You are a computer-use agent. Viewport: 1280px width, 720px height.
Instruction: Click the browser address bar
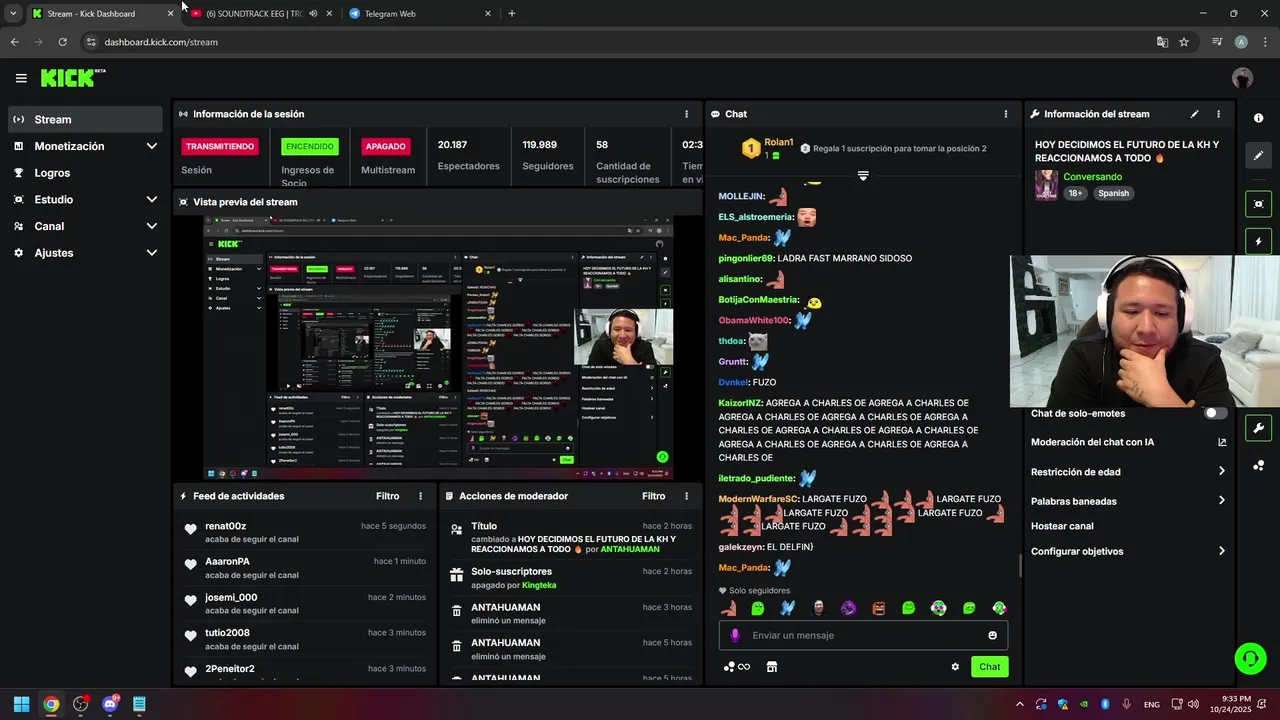[x=620, y=42]
